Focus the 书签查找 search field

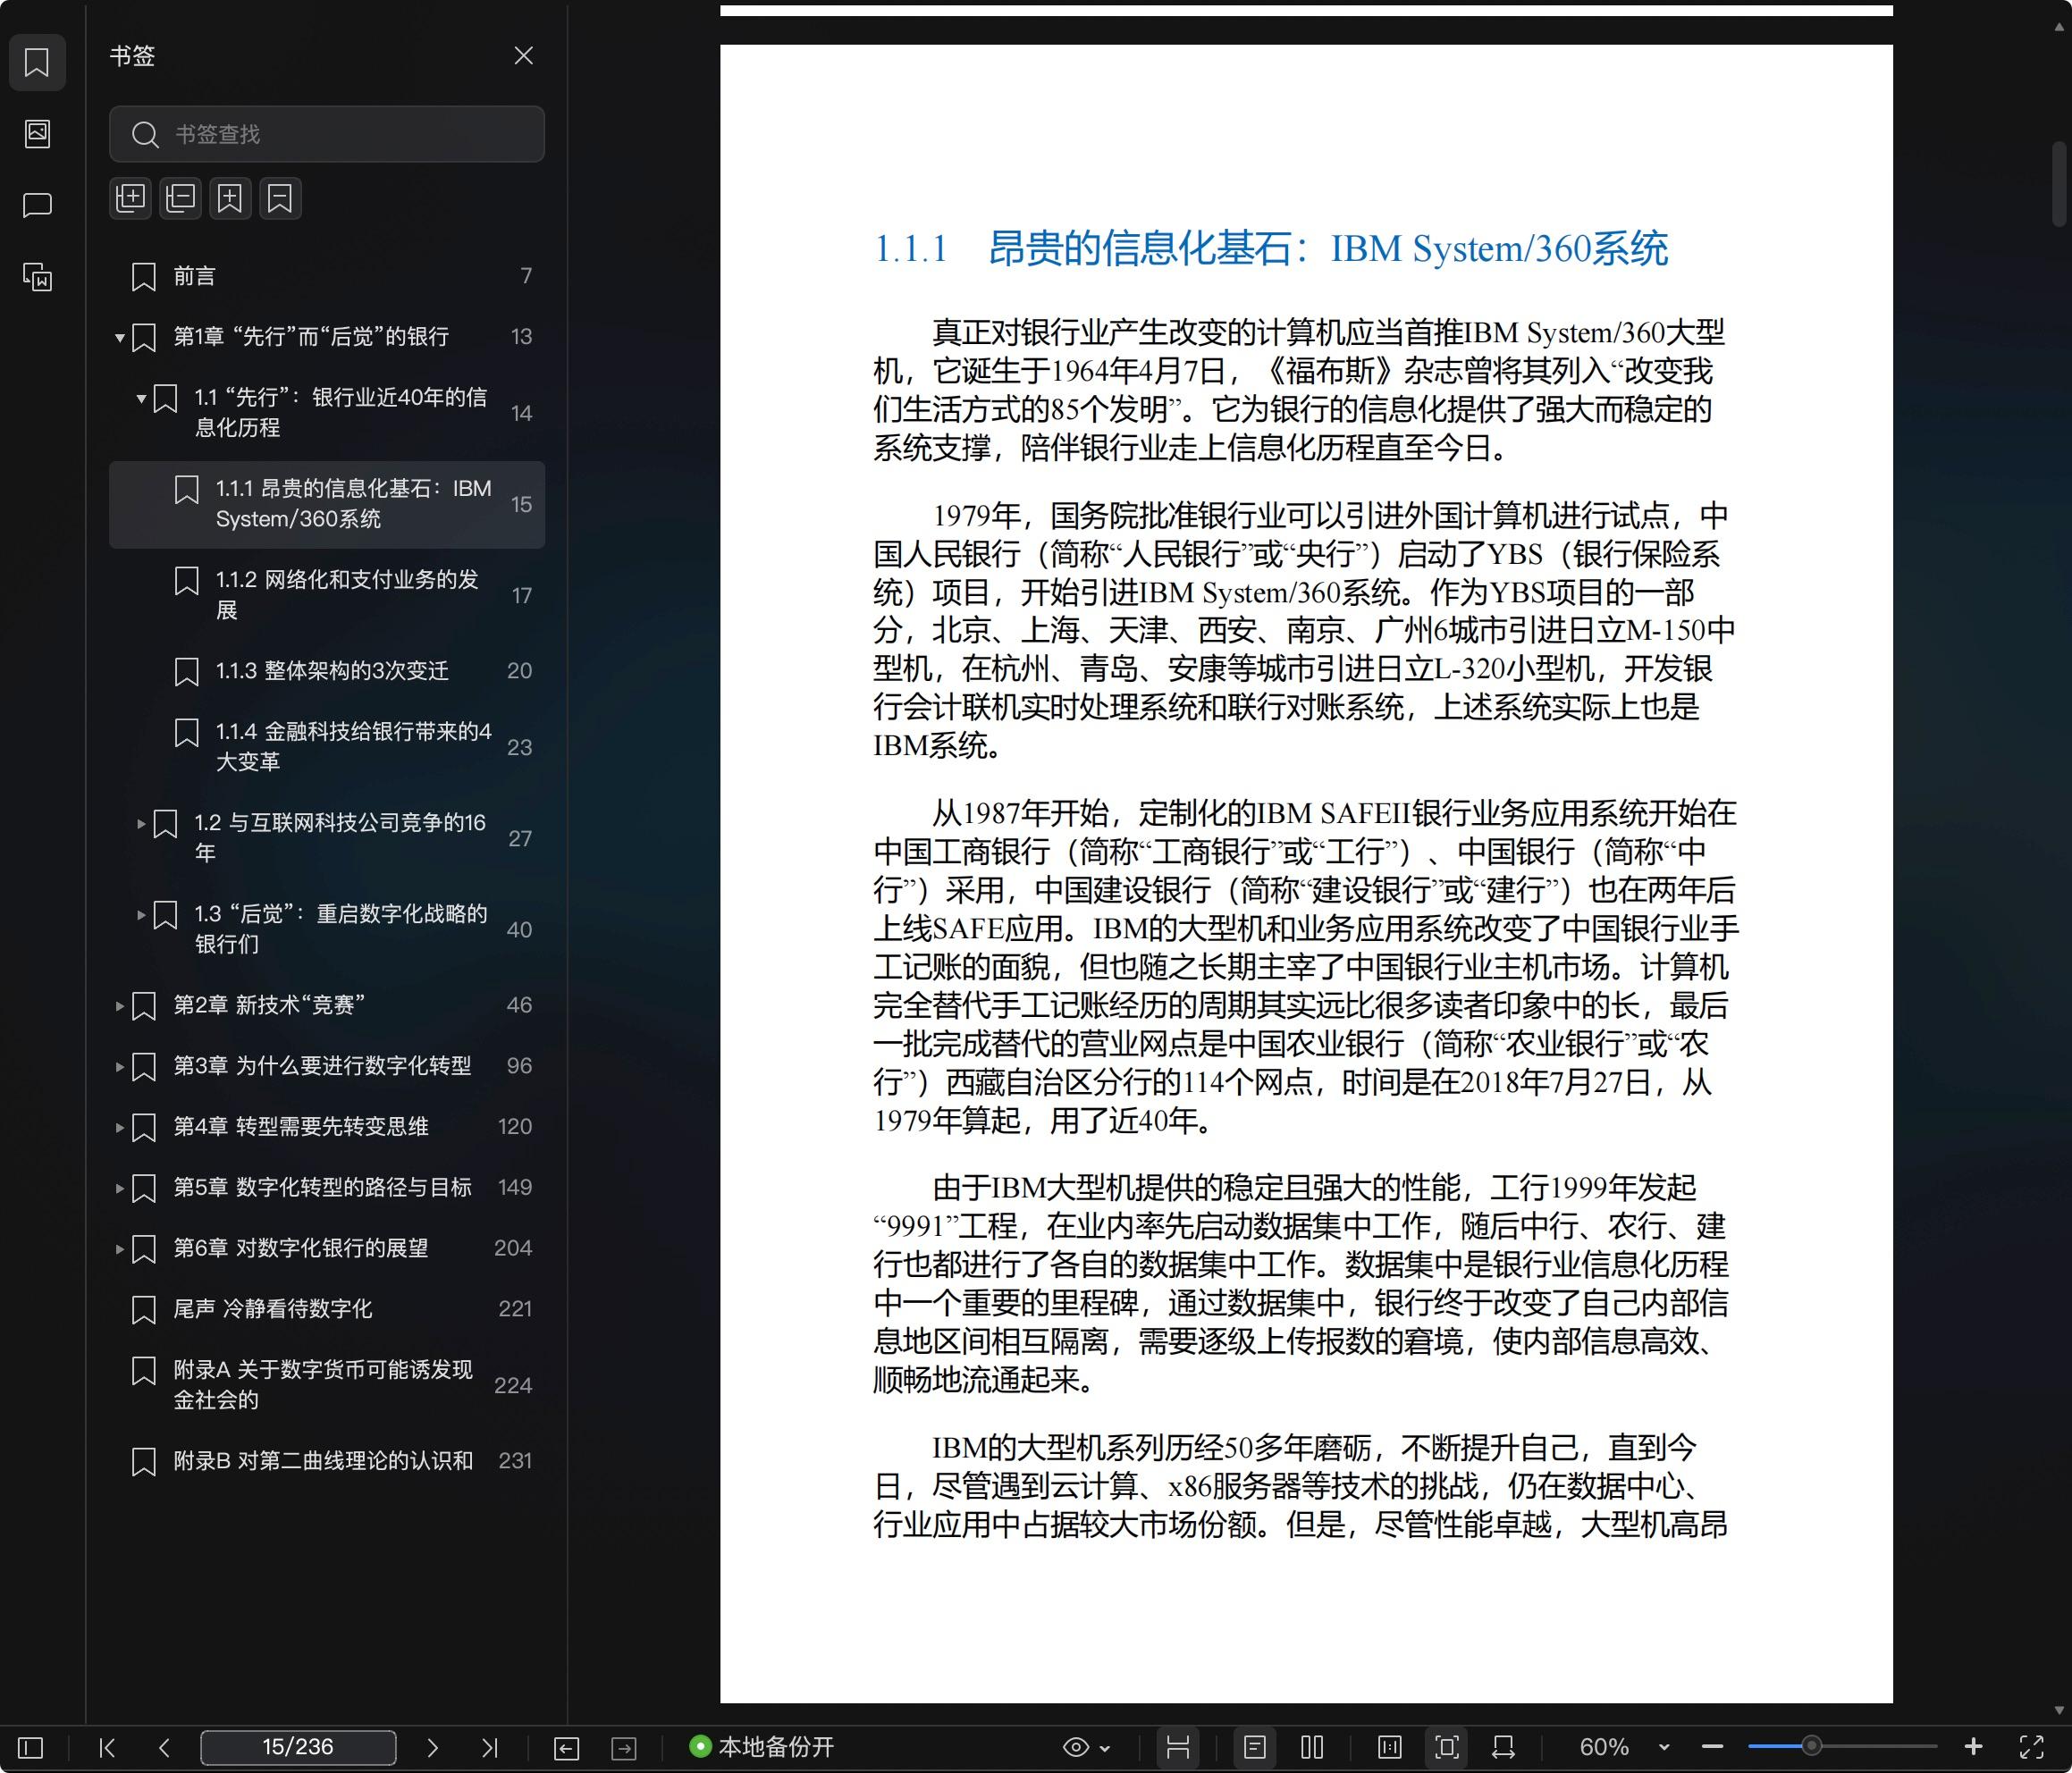(x=327, y=134)
